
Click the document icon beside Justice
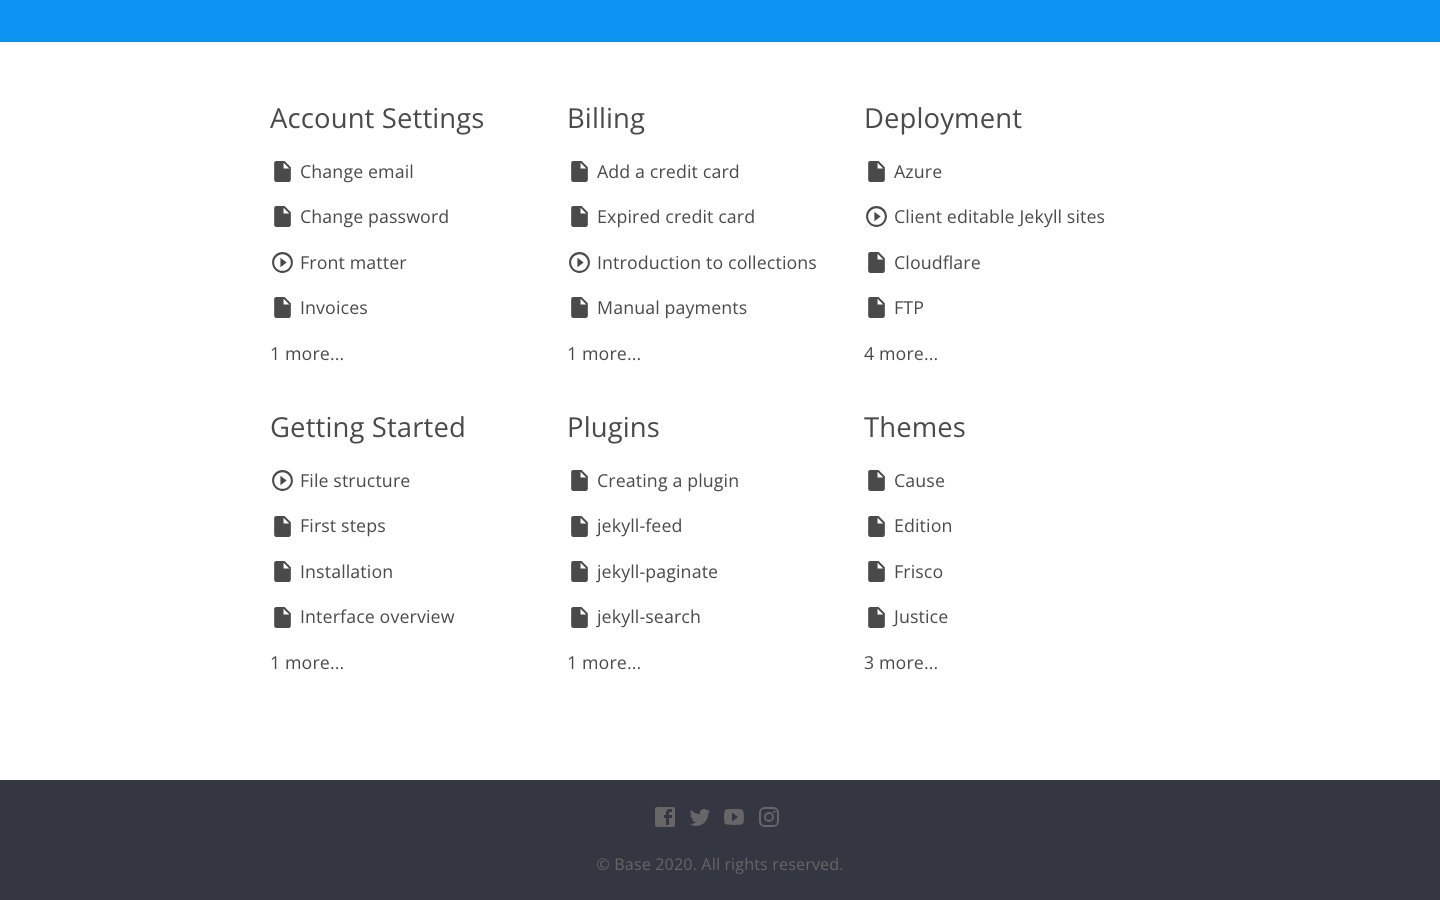pos(876,617)
